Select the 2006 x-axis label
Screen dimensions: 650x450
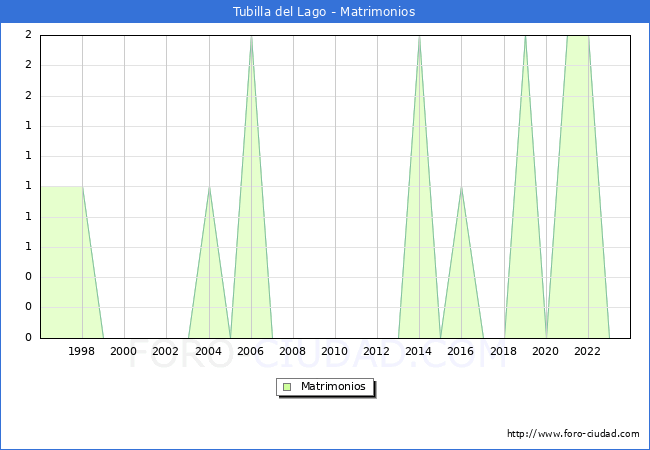point(250,351)
